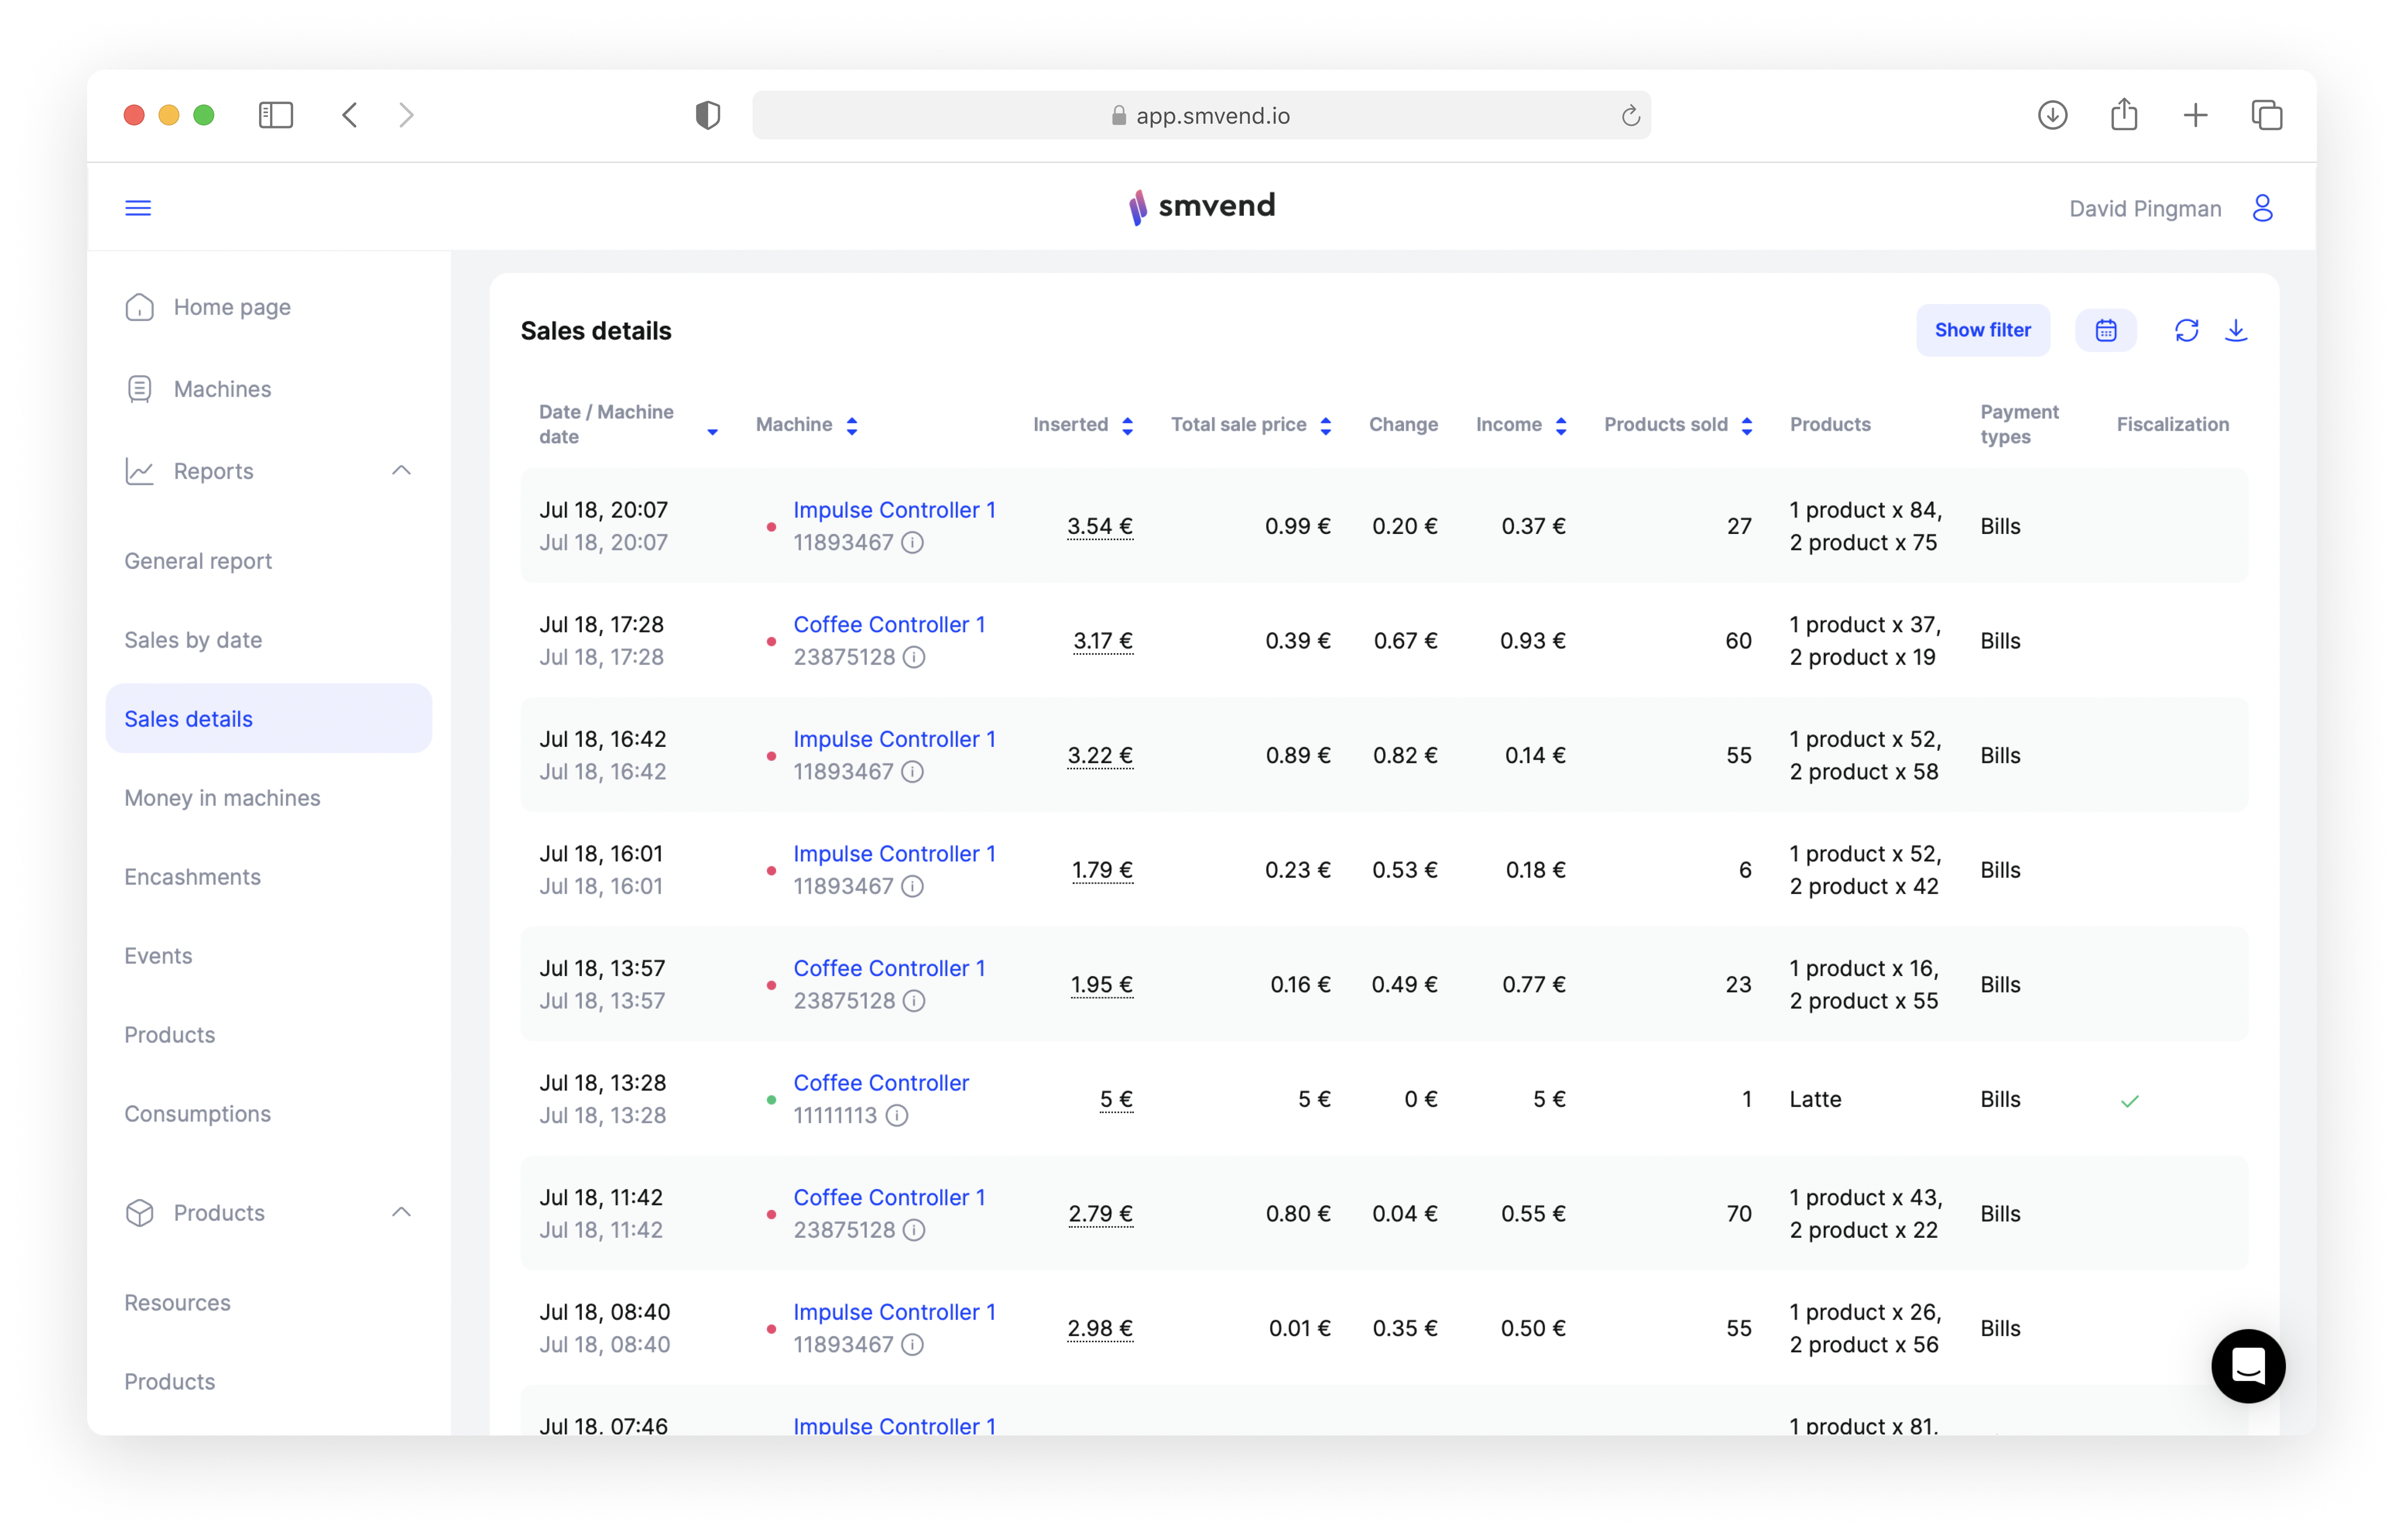
Task: Collapse the Products sidebar section
Action: (401, 1212)
